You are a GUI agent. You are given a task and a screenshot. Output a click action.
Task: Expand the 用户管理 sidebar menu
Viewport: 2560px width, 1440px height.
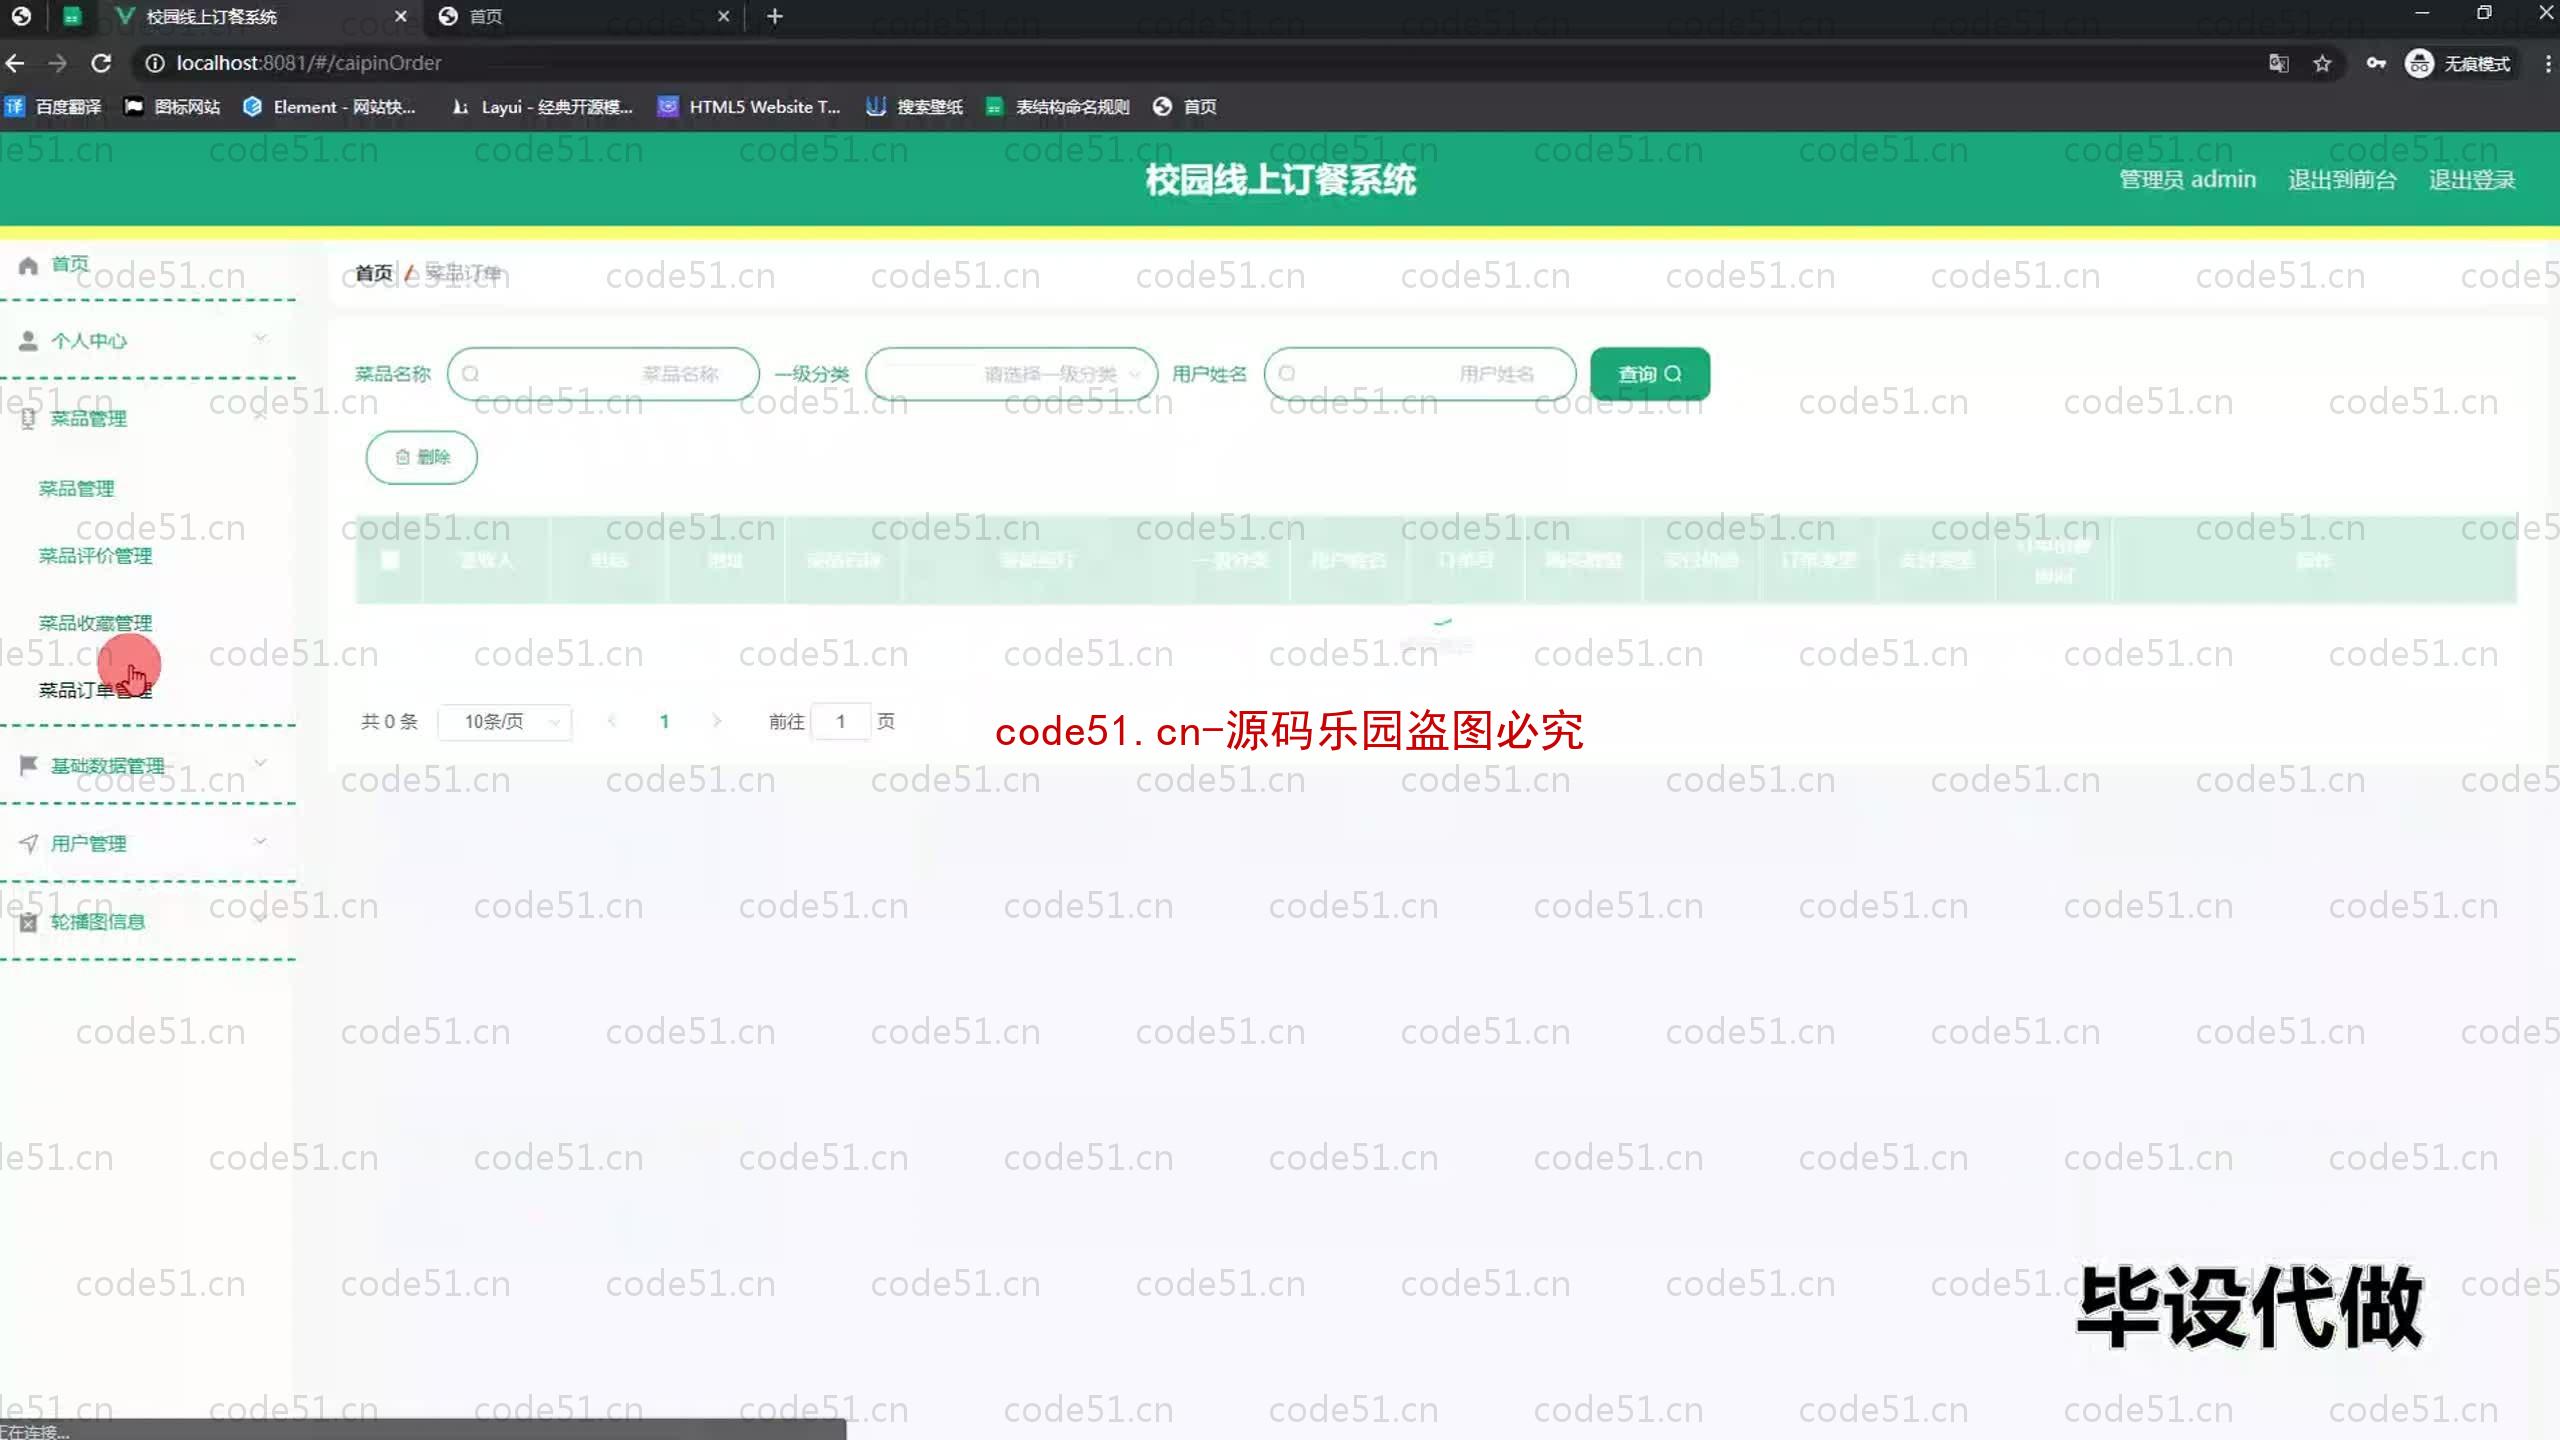pyautogui.click(x=147, y=844)
